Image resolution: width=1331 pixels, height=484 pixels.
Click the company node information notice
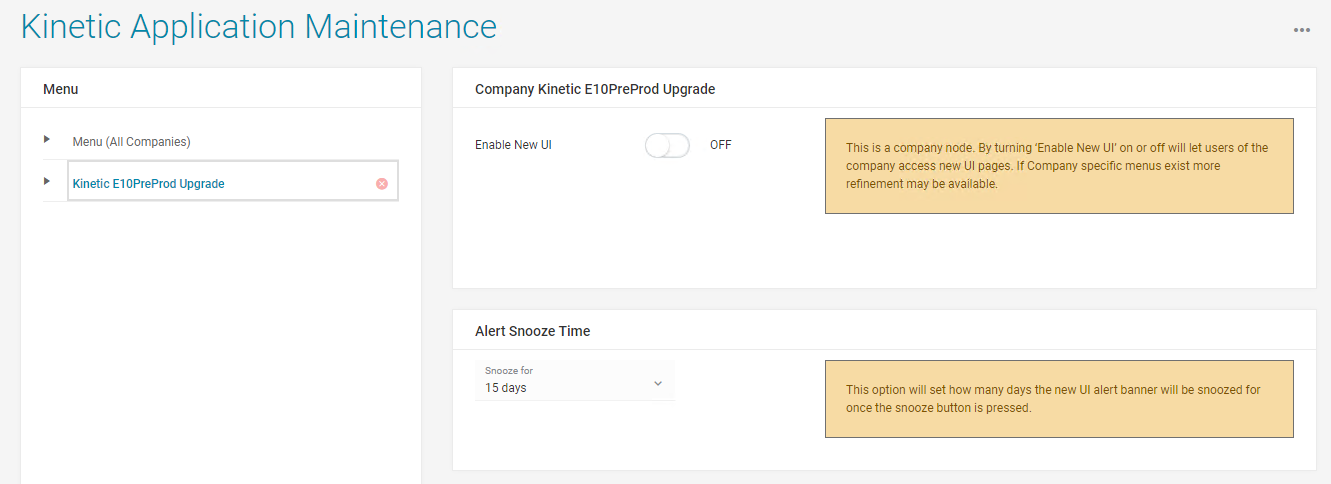(x=1058, y=166)
